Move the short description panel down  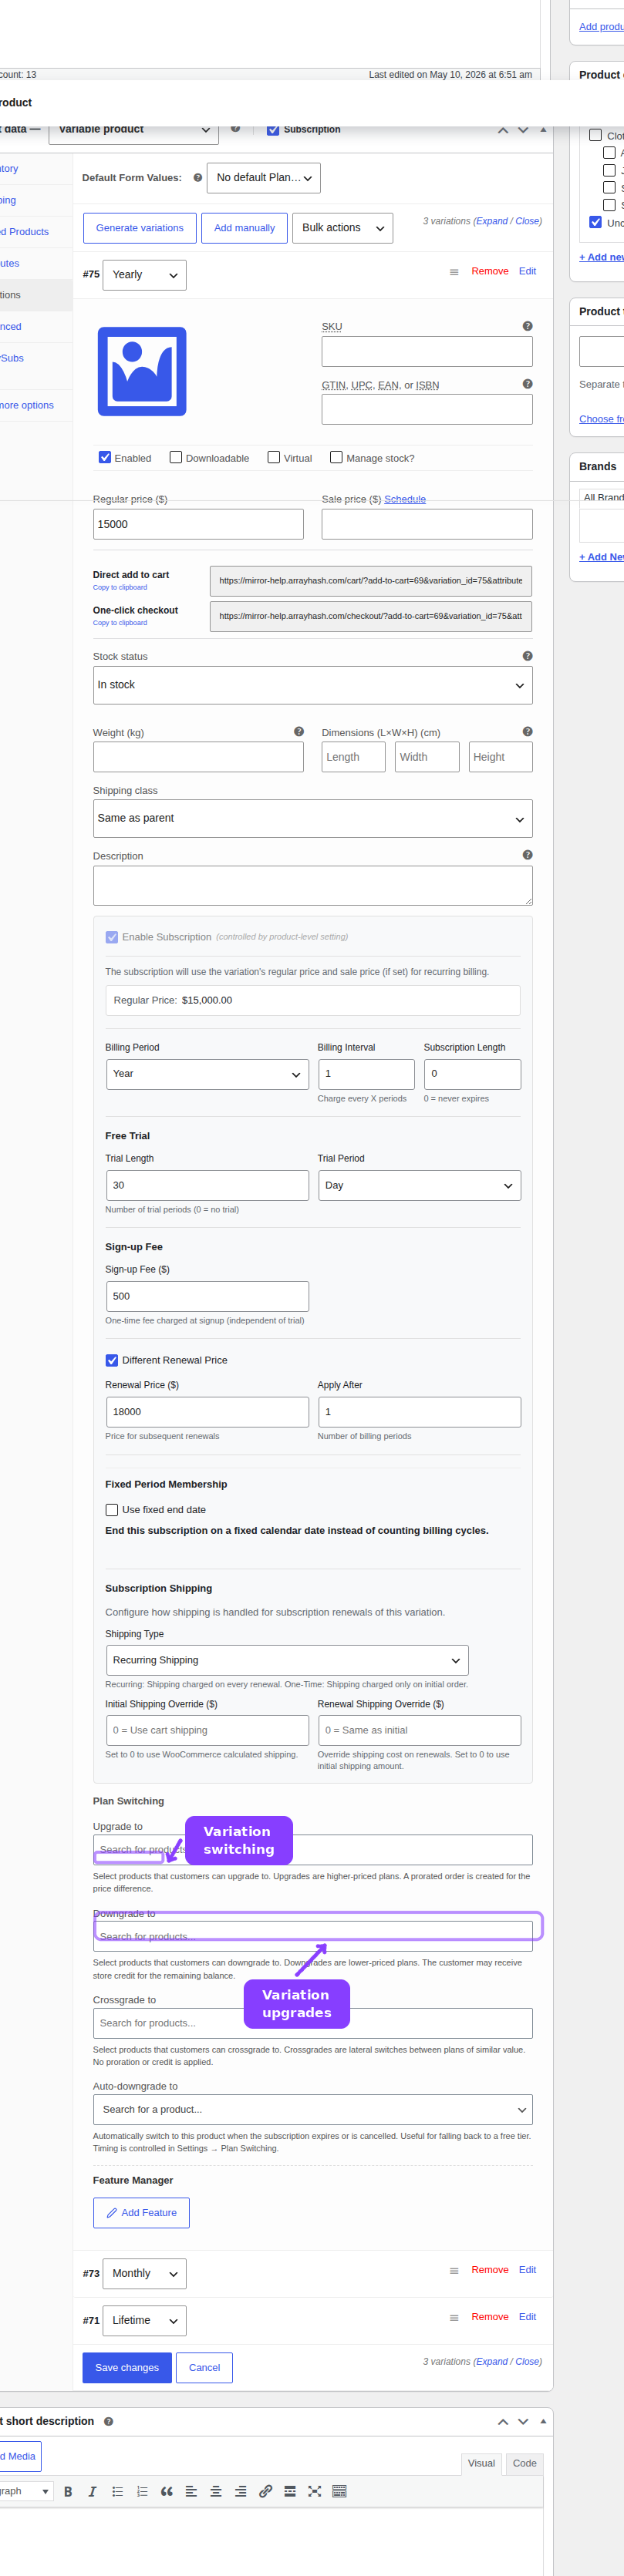click(523, 2422)
